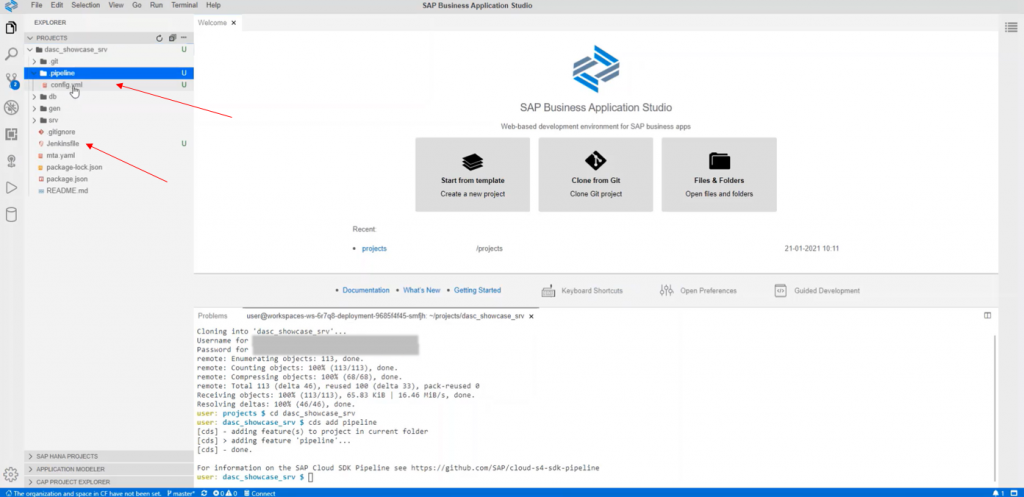Open Source Control view with badge
Image resolution: width=1024 pixels, height=497 pixels.
tap(11, 80)
